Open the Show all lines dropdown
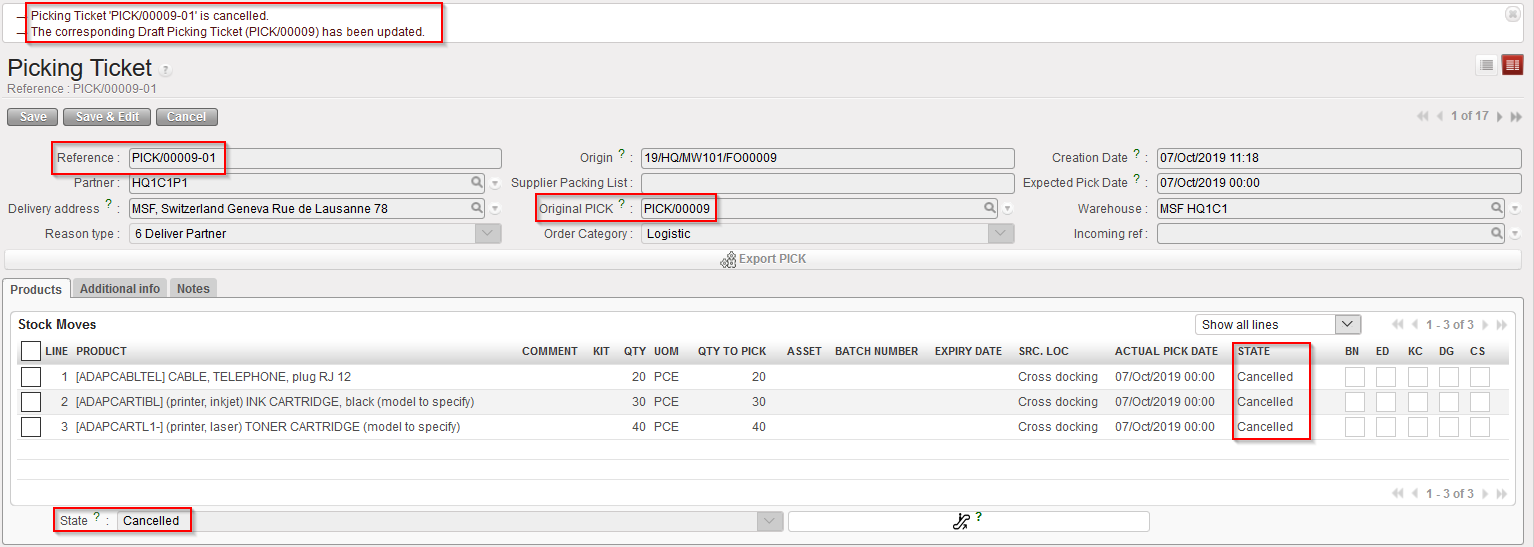 coord(1277,325)
